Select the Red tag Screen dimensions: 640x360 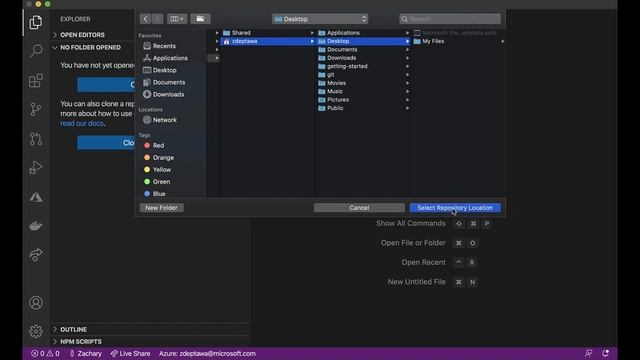coord(154,145)
